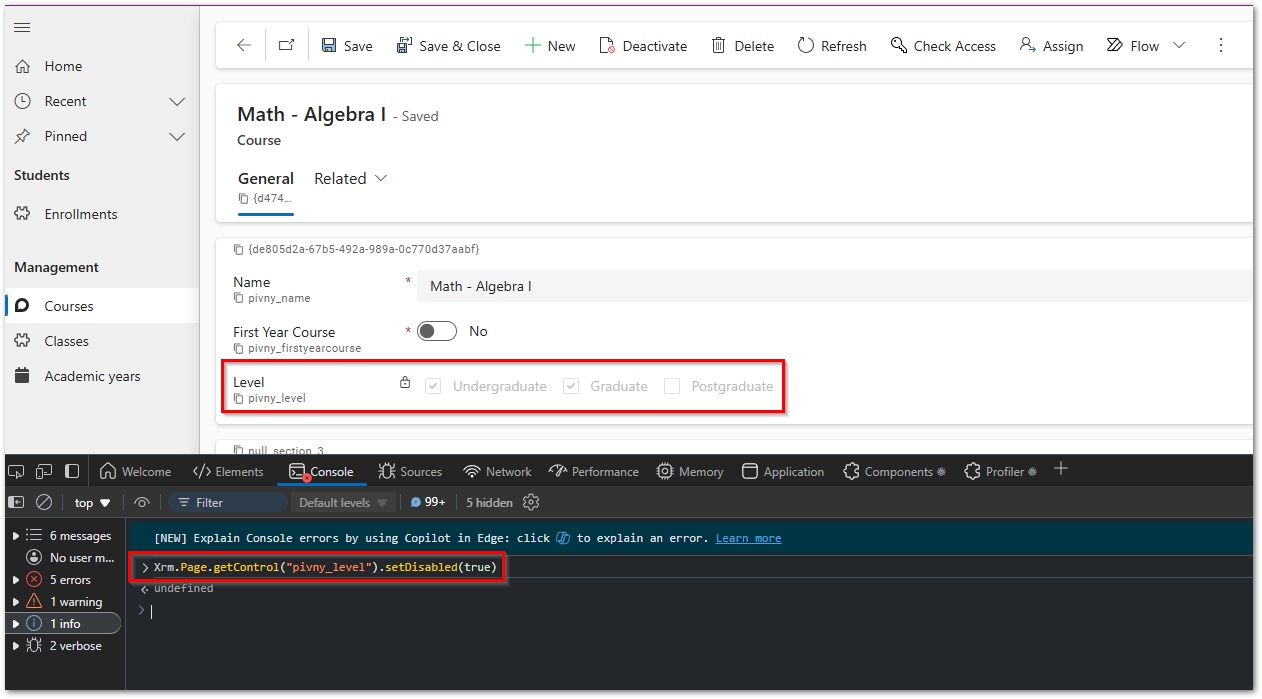Screen dimensions: 1262x699
Task: Toggle First Year Course switch
Action: [437, 331]
